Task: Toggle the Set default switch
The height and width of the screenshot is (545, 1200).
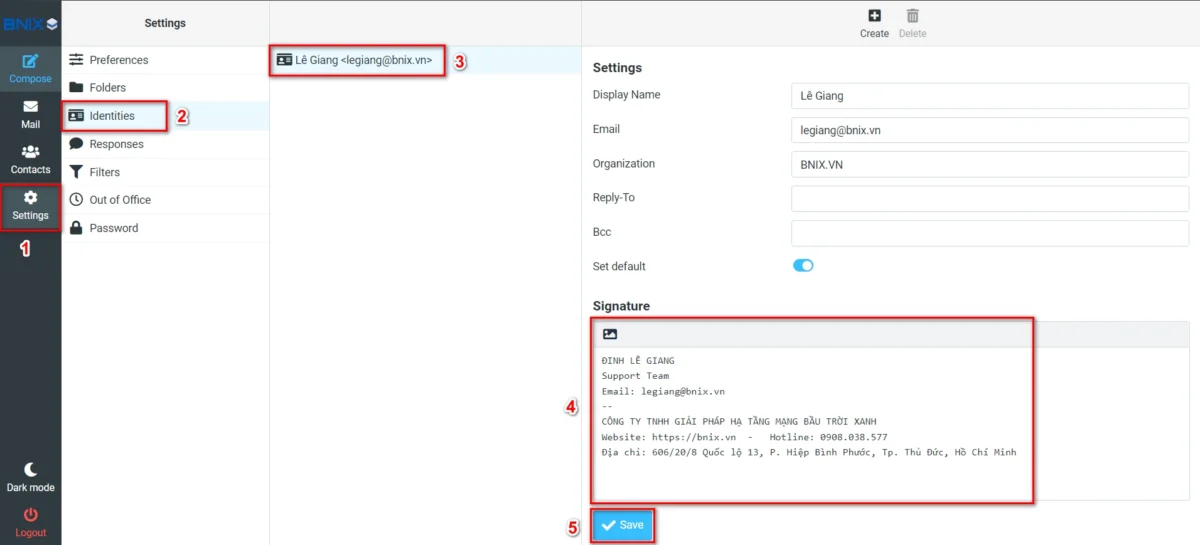Action: tap(803, 266)
